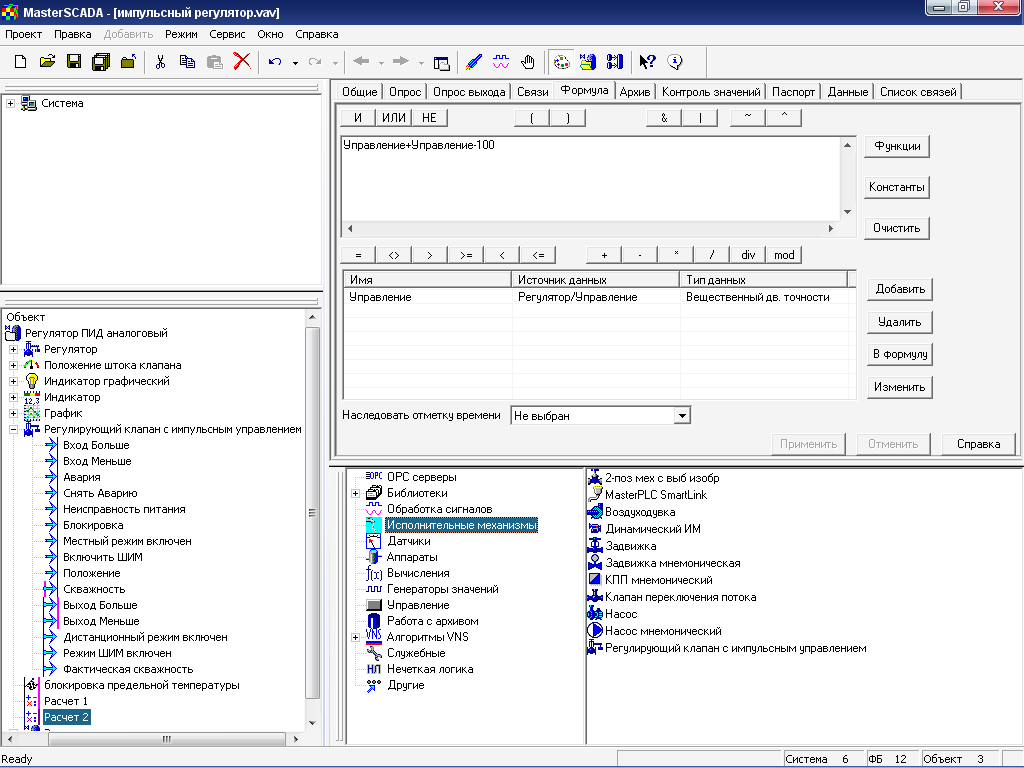Open the Режим menu

[x=181, y=34]
